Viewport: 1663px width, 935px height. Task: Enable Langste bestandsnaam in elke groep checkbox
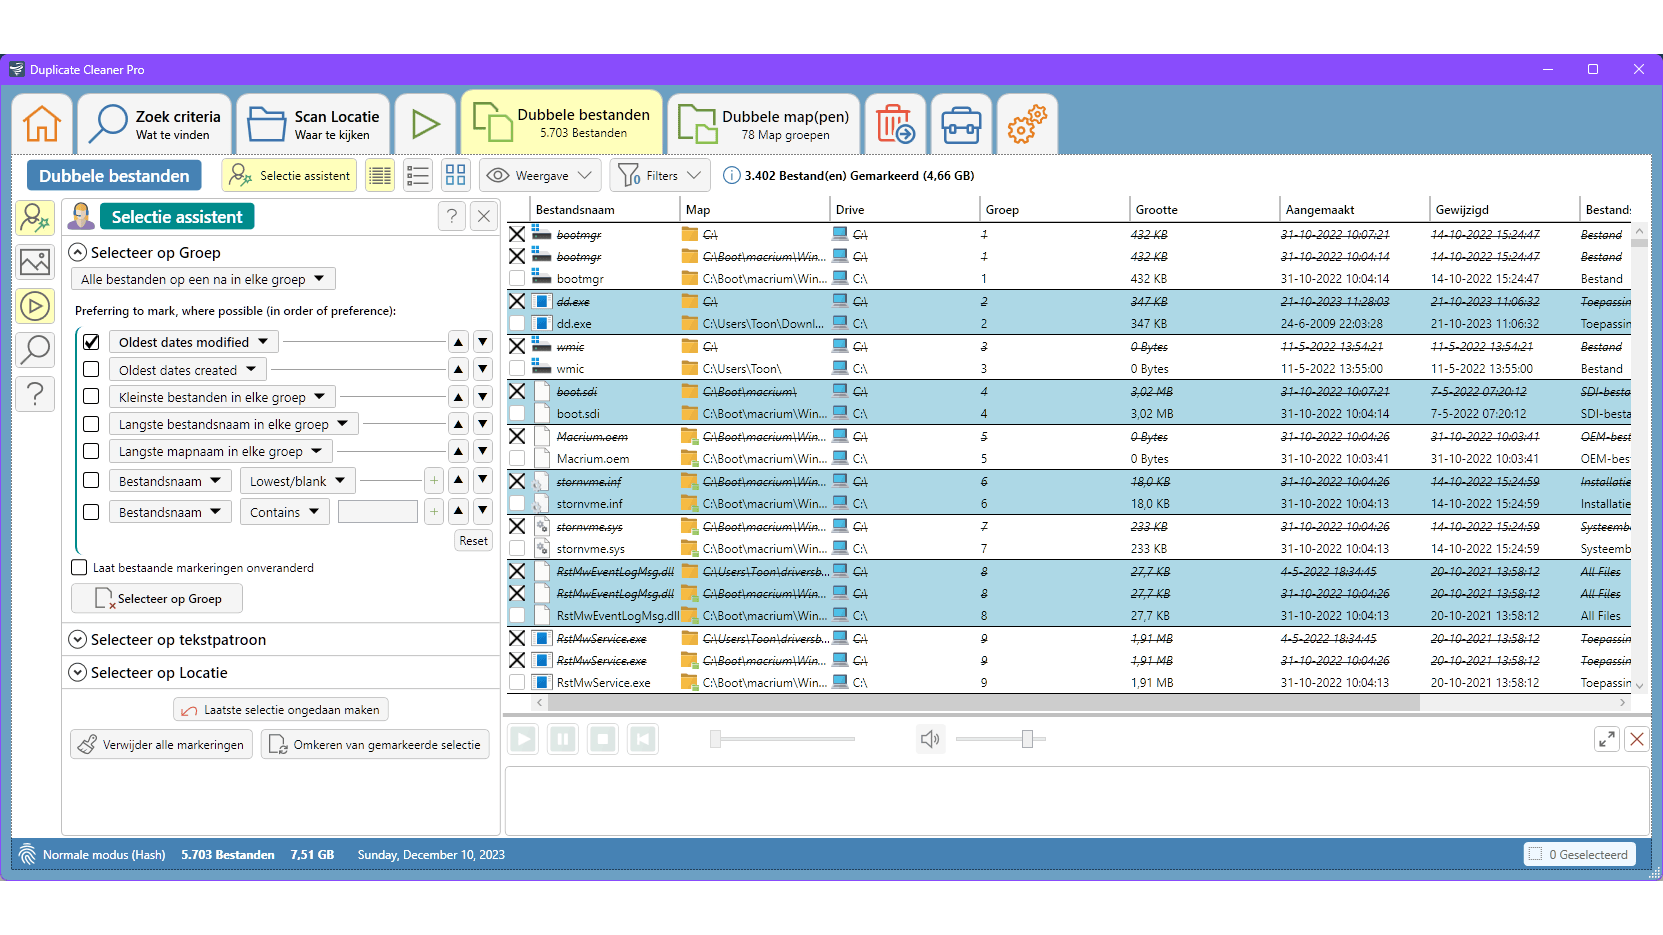91,424
